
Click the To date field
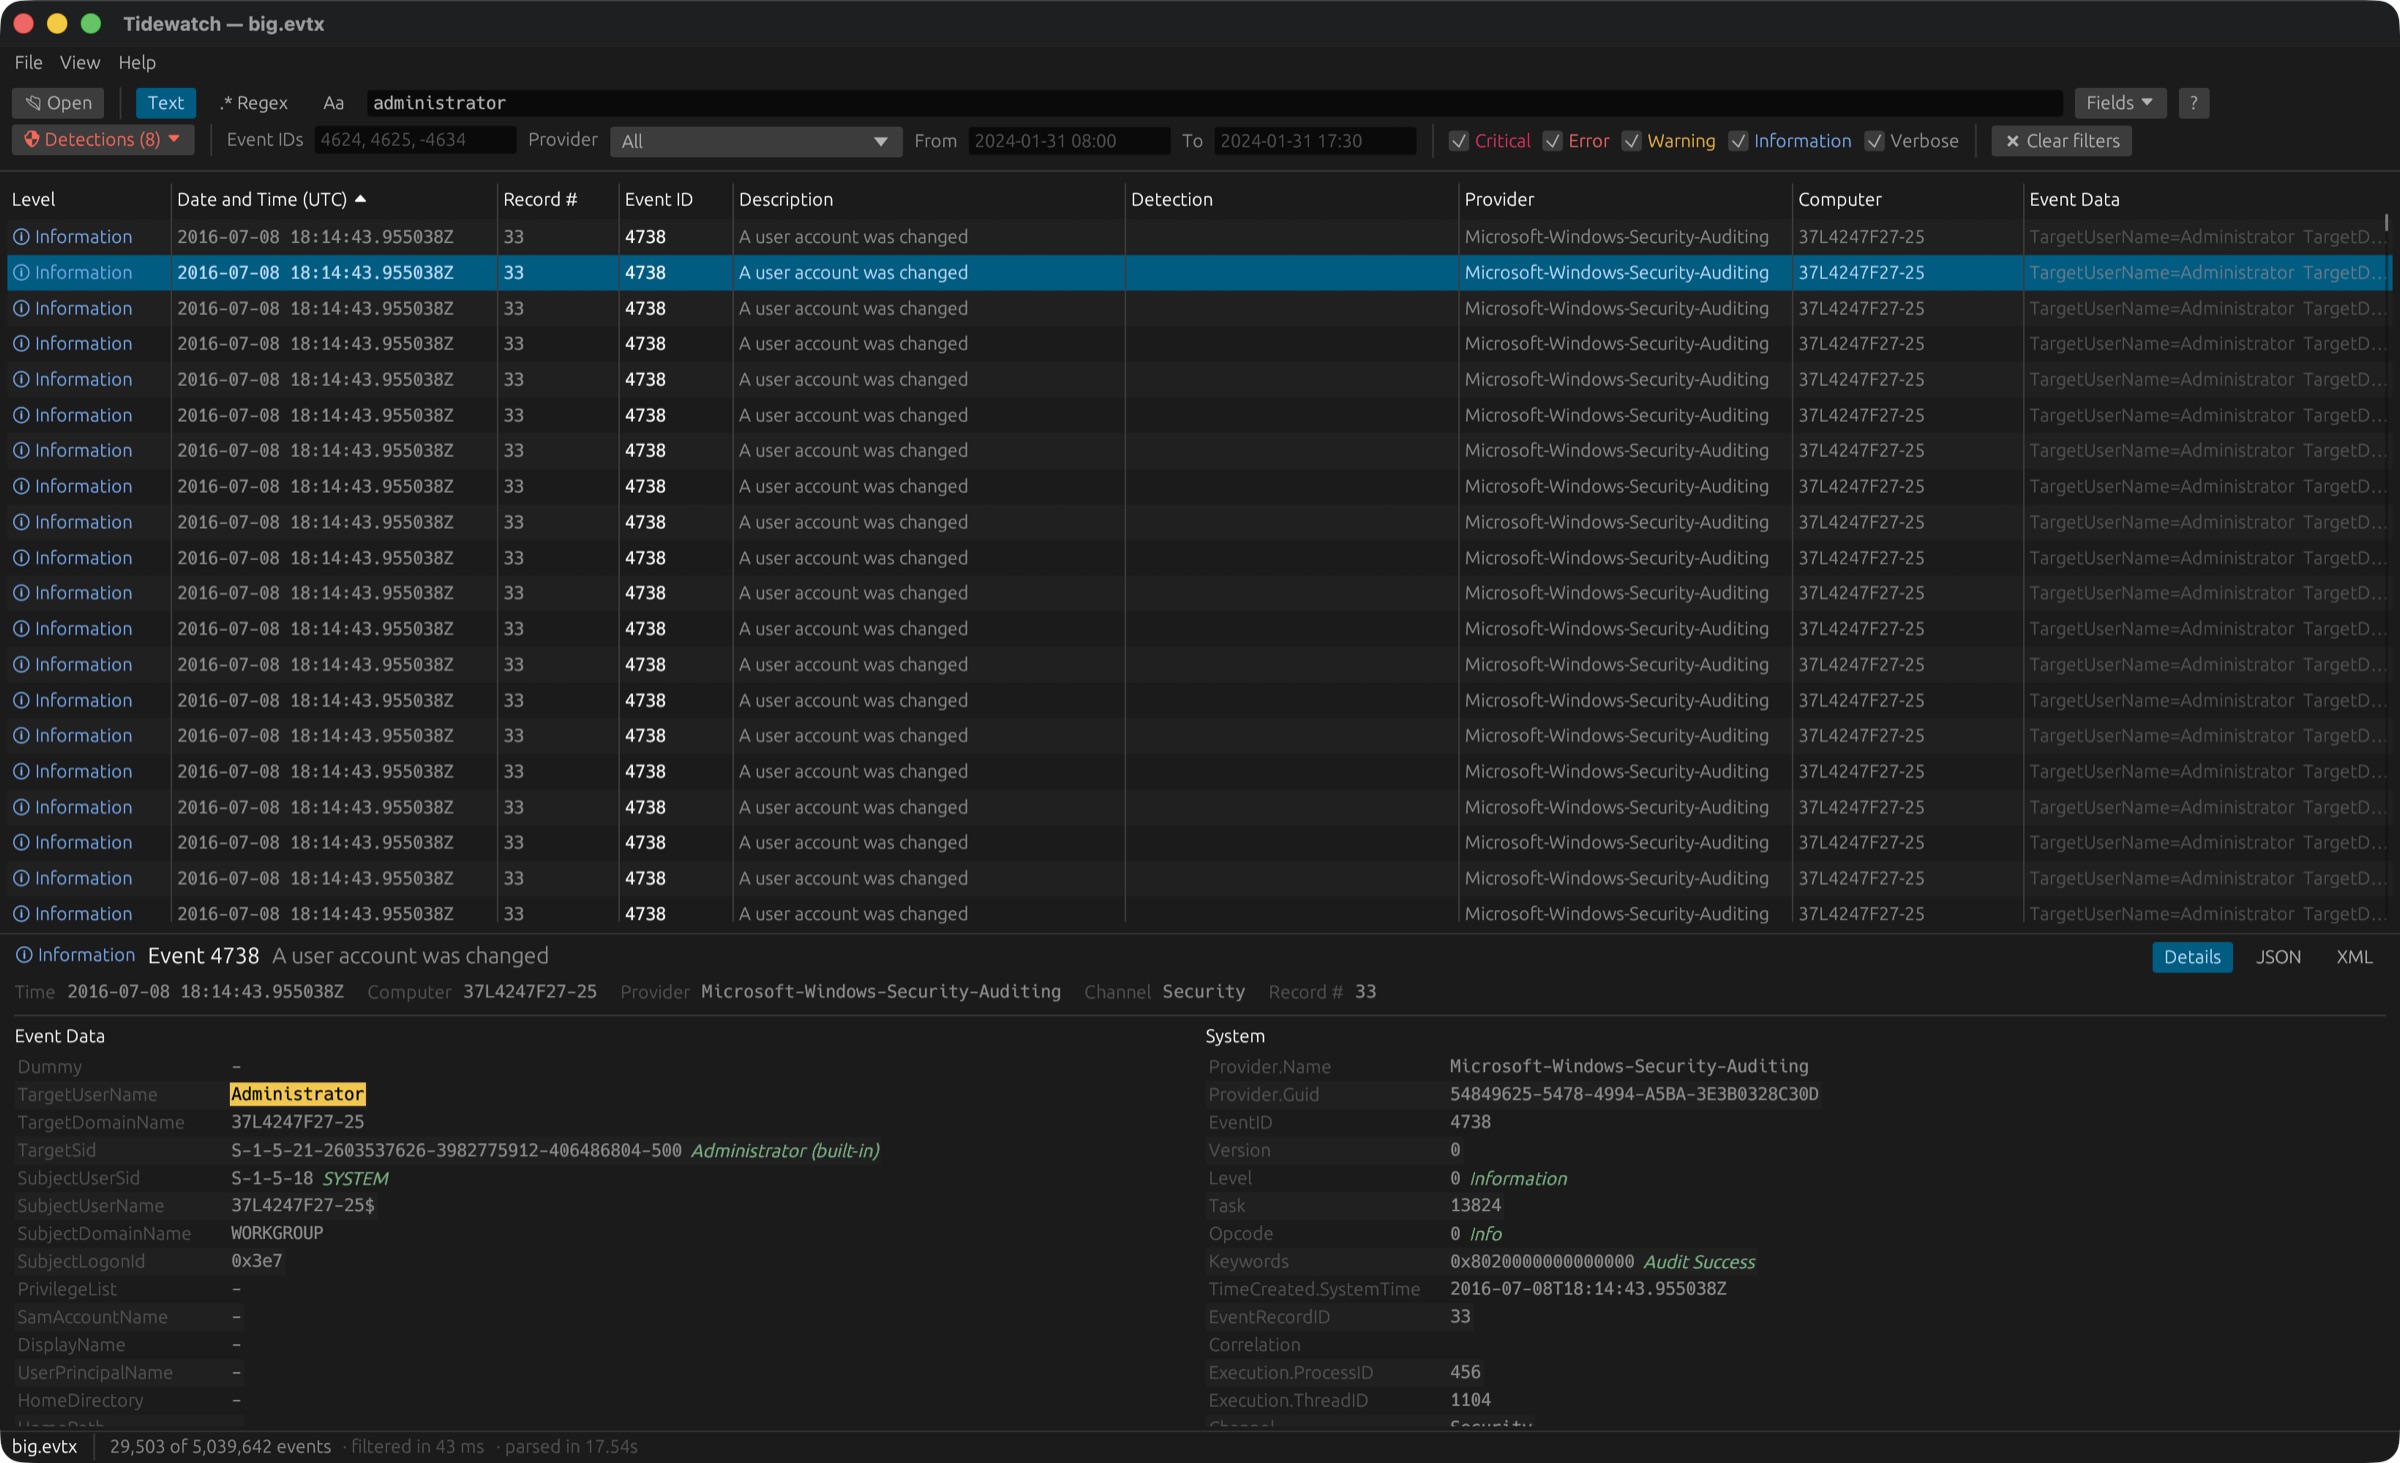pos(1314,141)
